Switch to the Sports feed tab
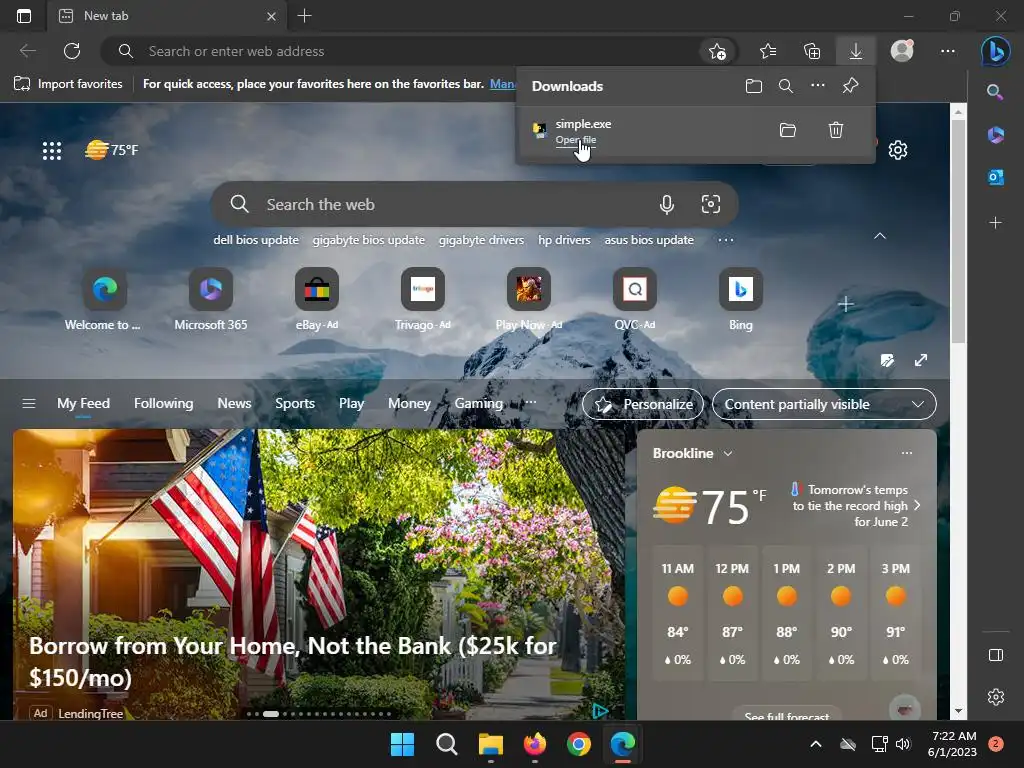This screenshot has width=1024, height=768. point(295,404)
